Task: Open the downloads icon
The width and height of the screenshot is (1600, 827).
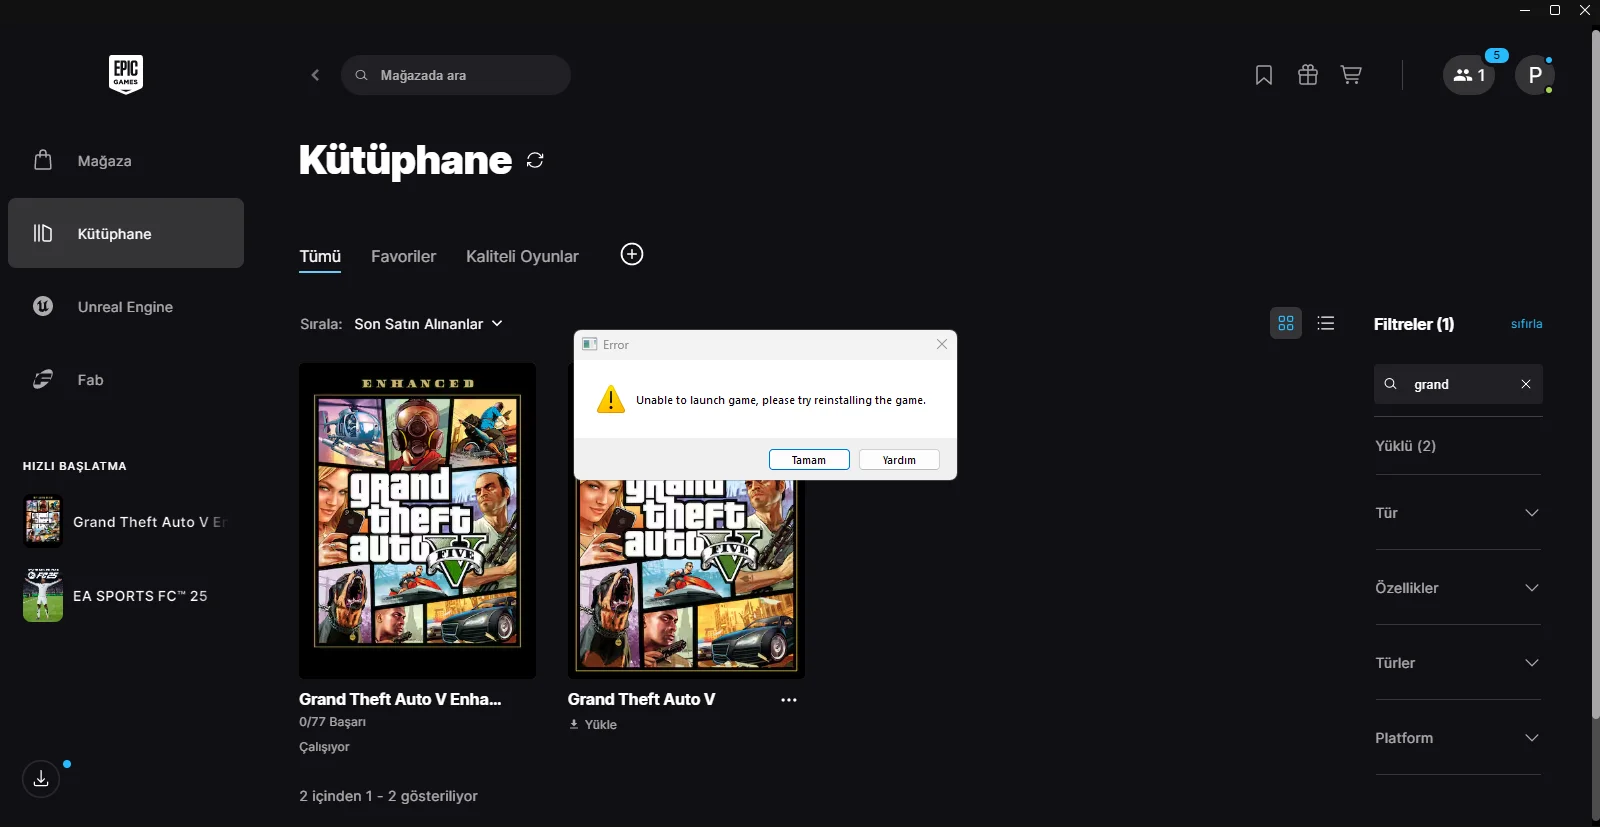Action: [41, 778]
